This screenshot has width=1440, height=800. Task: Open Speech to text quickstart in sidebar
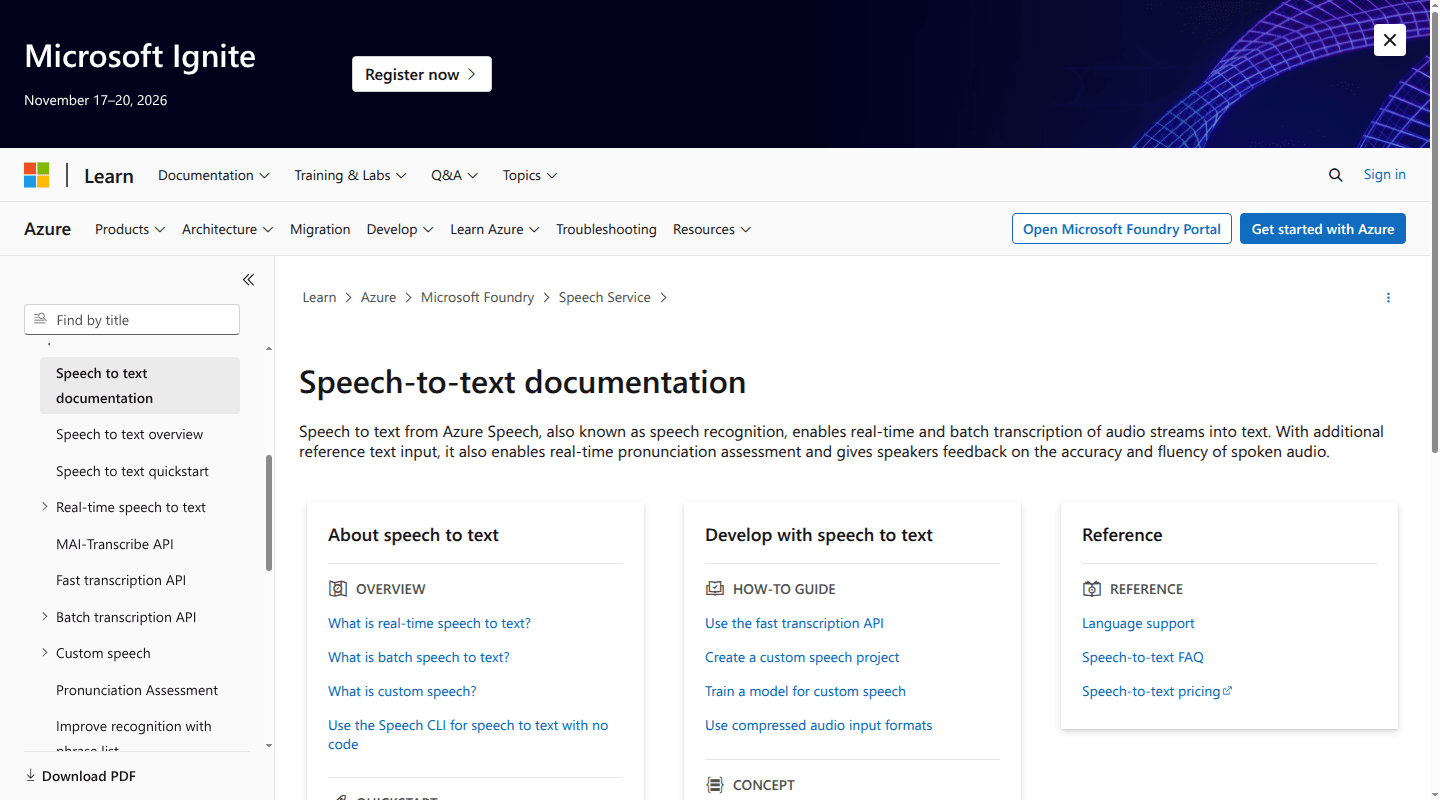[132, 471]
